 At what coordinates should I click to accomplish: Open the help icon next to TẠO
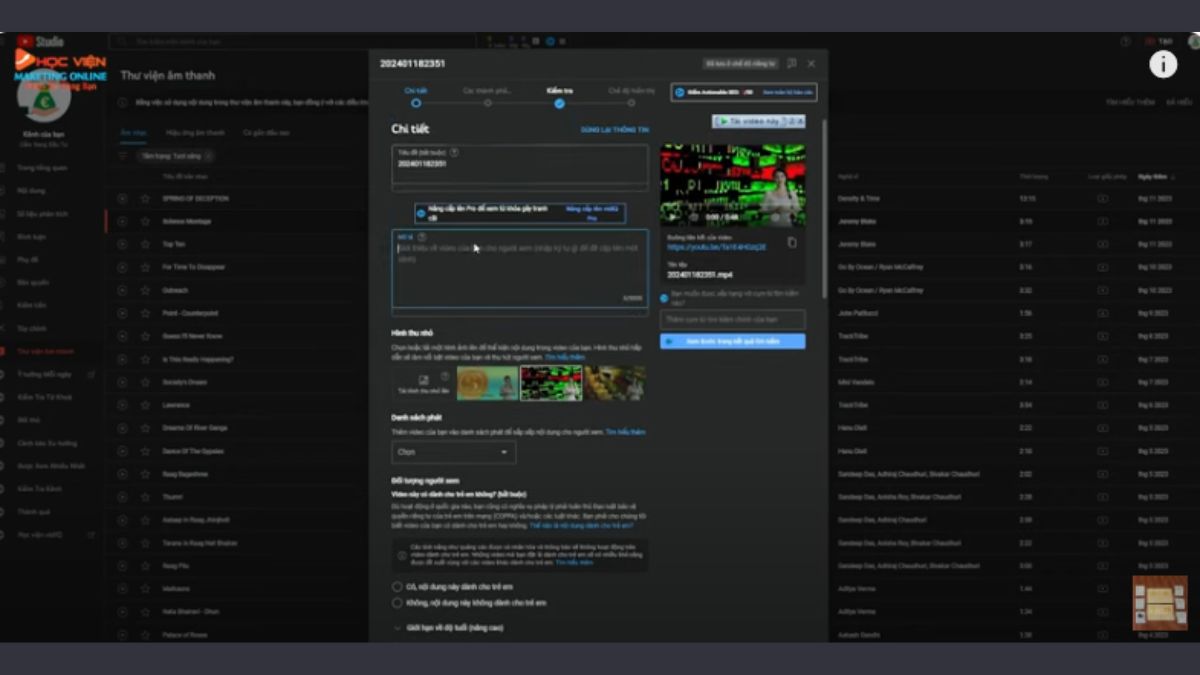point(1125,42)
